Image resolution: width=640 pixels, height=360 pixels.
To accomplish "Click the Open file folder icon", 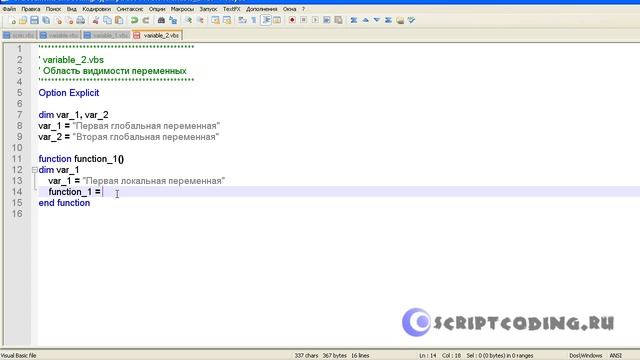I will click(23, 20).
